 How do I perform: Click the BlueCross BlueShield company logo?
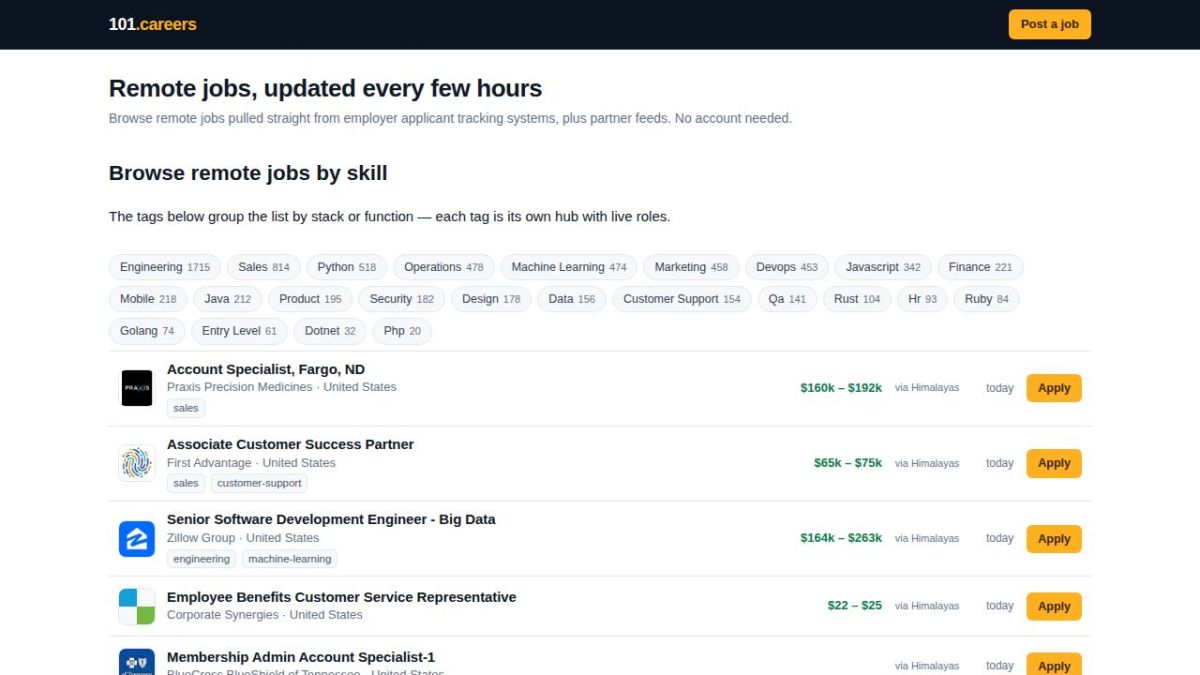(x=137, y=662)
